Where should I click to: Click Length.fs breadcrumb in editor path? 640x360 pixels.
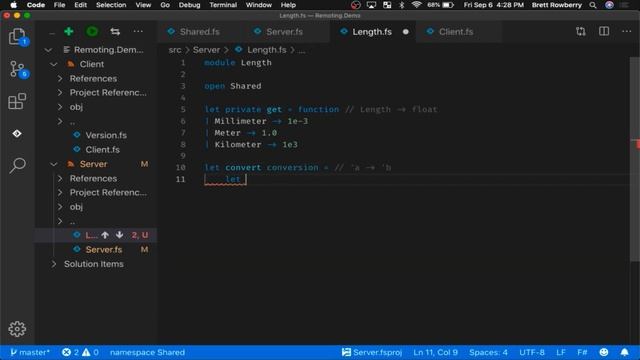click(x=267, y=50)
